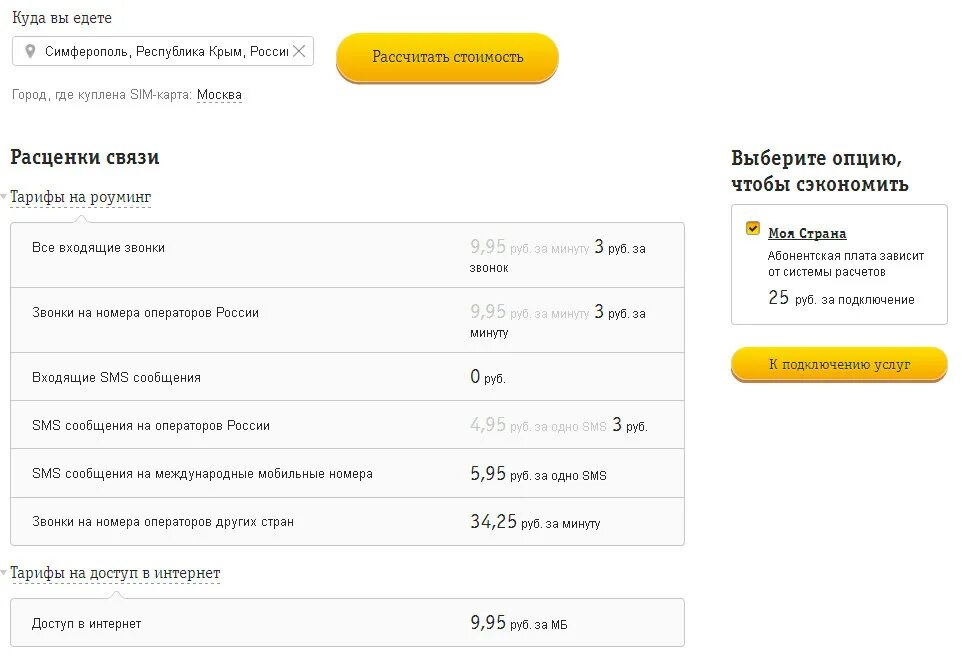Select the SMS сообщения на операторов России row
The height and width of the screenshot is (658, 962).
click(347, 425)
